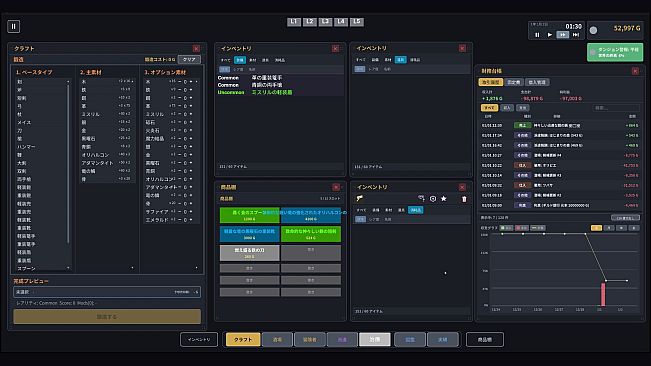Image resolution: width=651 pixels, height=366 pixels.
Task: Click the skip-to-end playback icon by the clock
Action: click(x=576, y=35)
